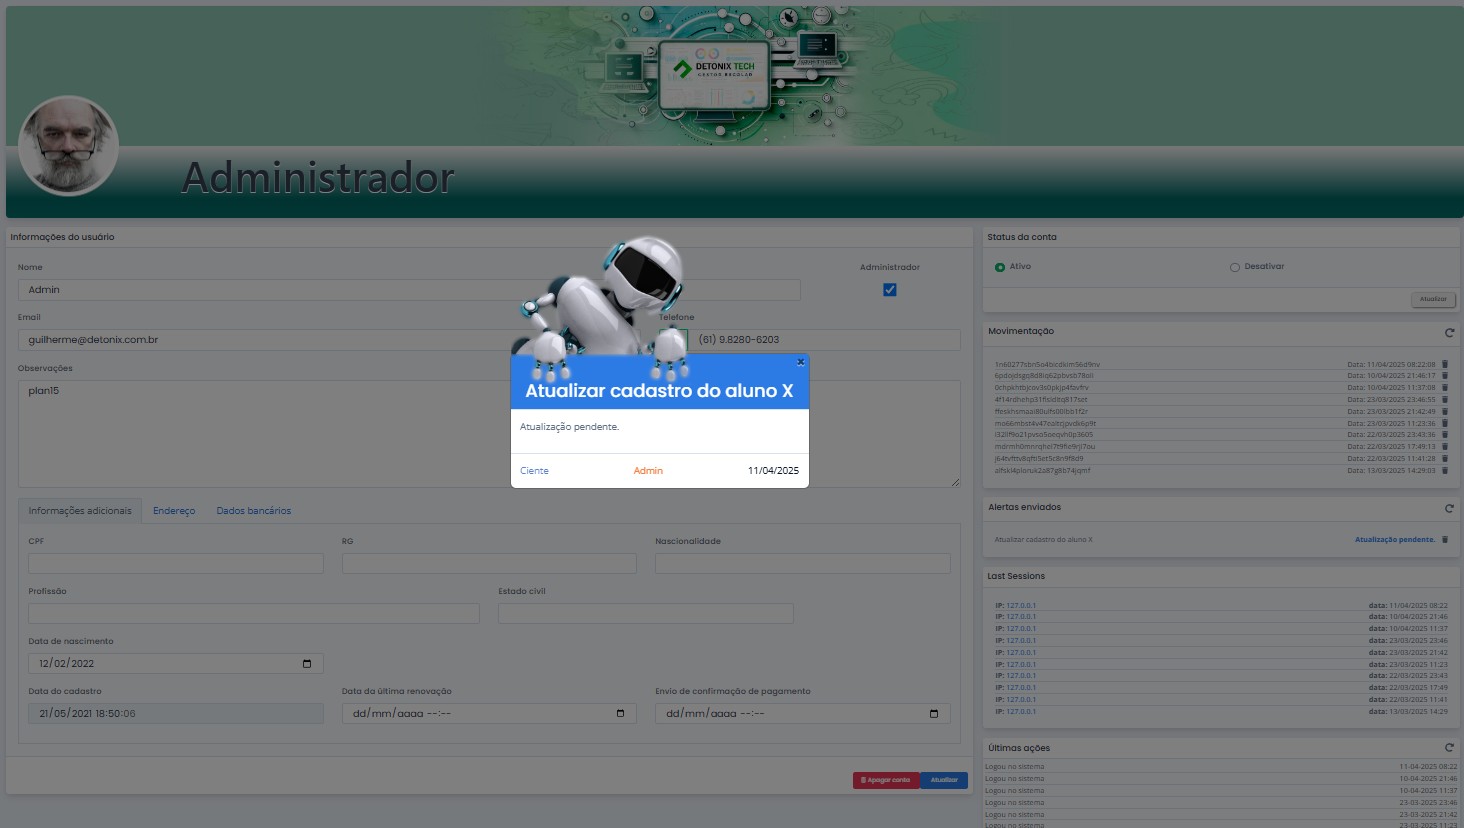Open the IP link for session 13/03/2025 14:29
Image resolution: width=1464 pixels, height=828 pixels.
point(1021,712)
